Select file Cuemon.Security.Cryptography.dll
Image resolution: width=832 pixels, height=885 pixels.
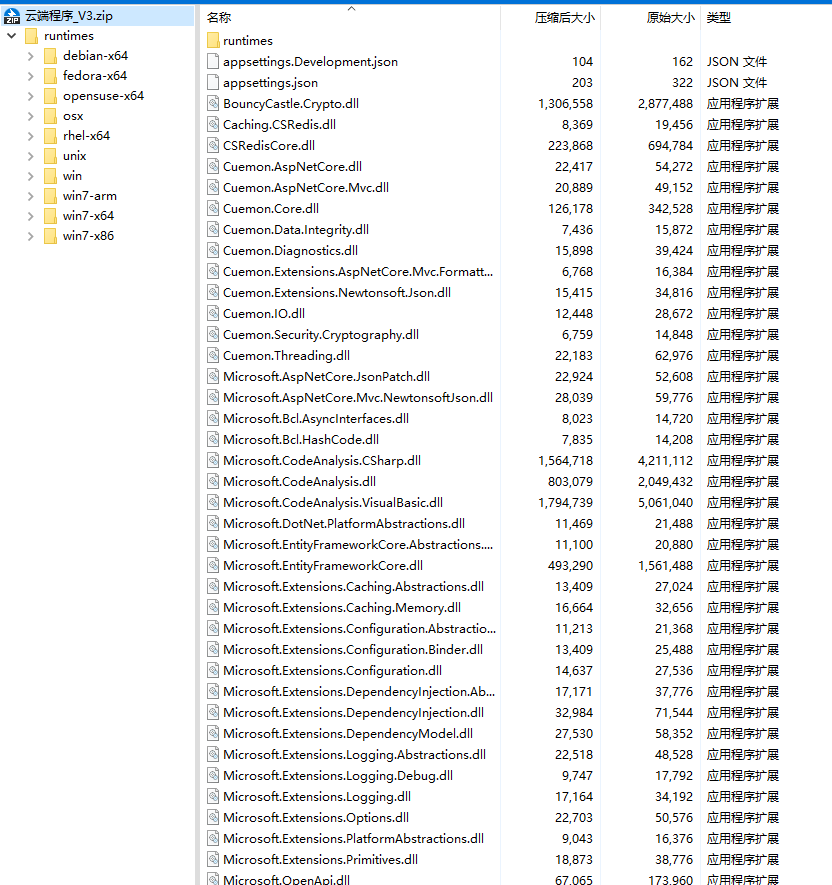click(321, 335)
